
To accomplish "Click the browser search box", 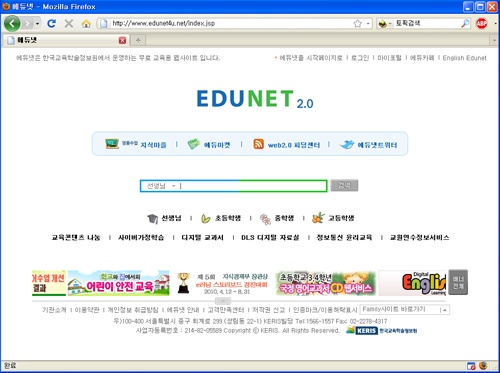I will click(x=427, y=23).
